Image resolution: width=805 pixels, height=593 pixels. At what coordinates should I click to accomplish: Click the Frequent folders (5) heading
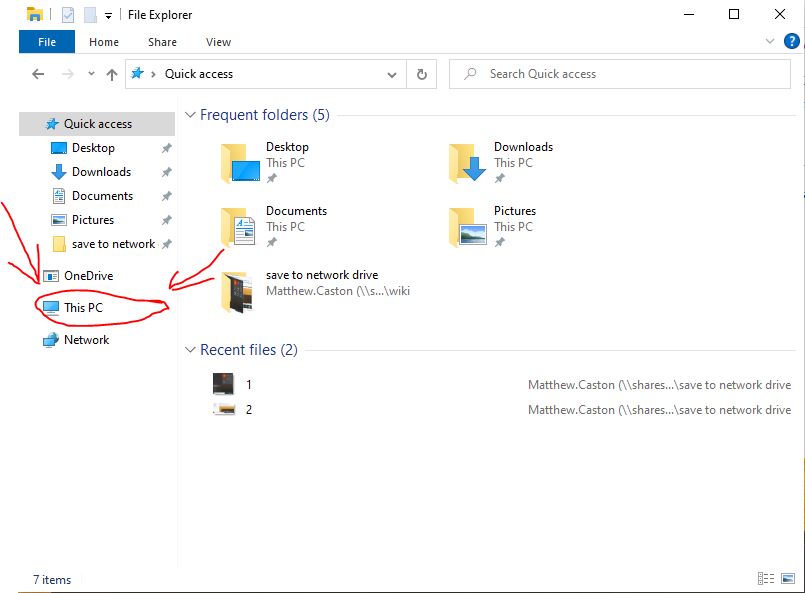[264, 115]
